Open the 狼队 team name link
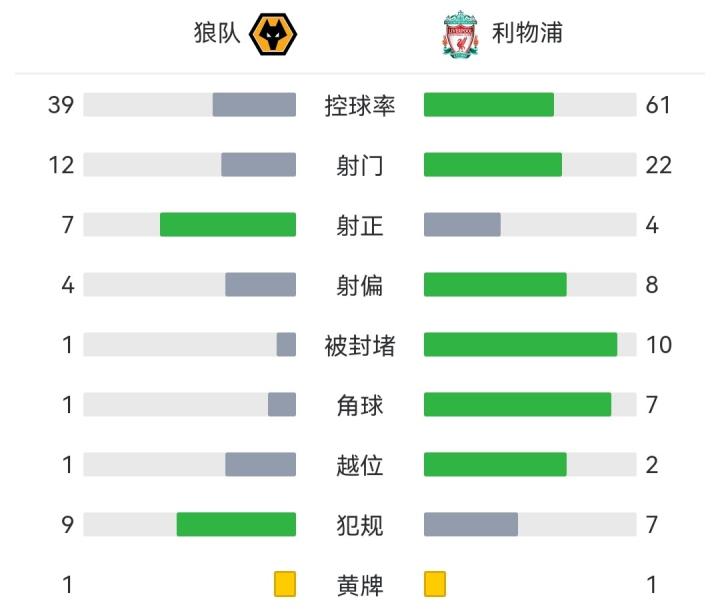The image size is (720, 609). [x=217, y=33]
